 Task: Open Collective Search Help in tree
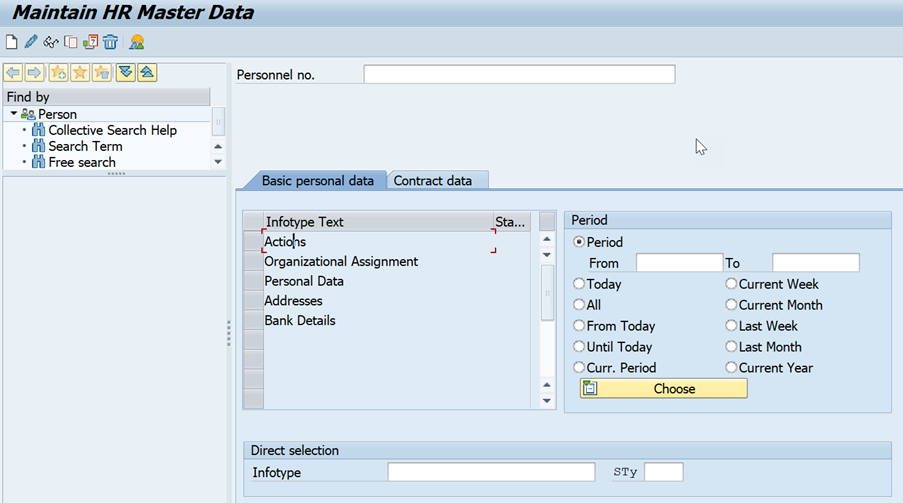pyautogui.click(x=112, y=130)
